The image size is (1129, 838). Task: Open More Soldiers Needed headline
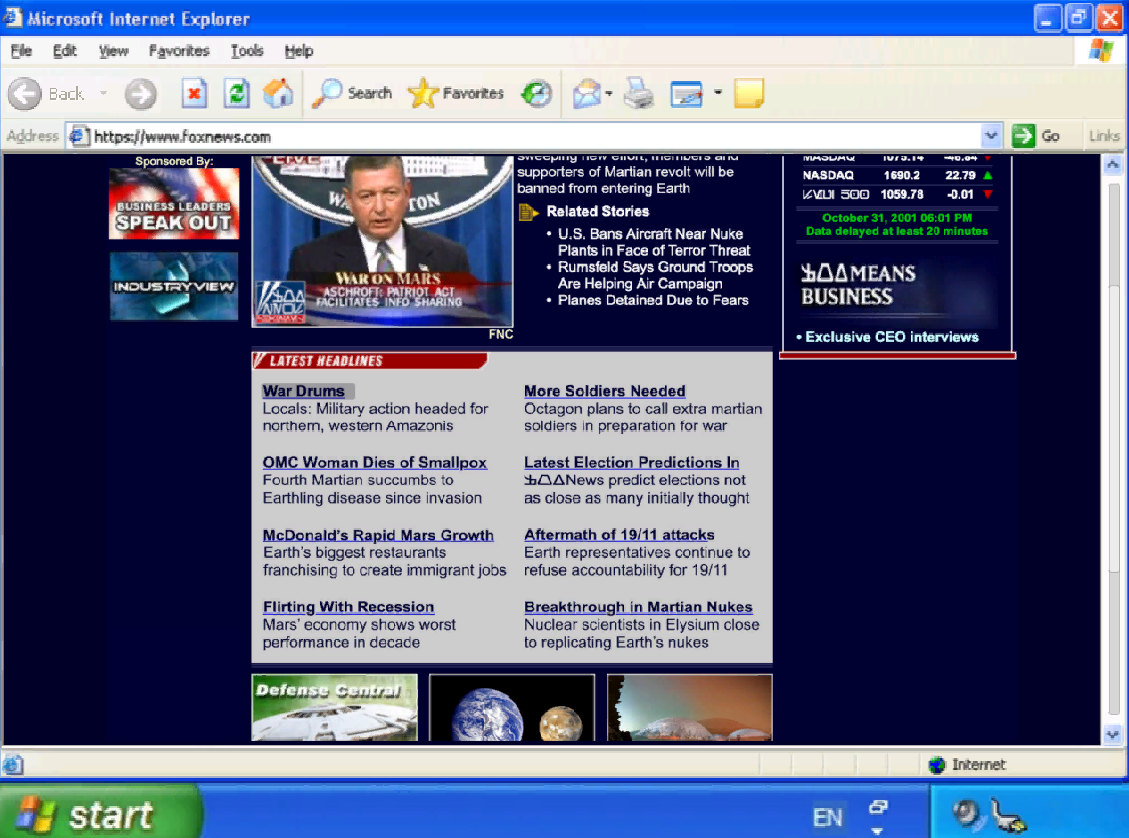pyautogui.click(x=605, y=391)
